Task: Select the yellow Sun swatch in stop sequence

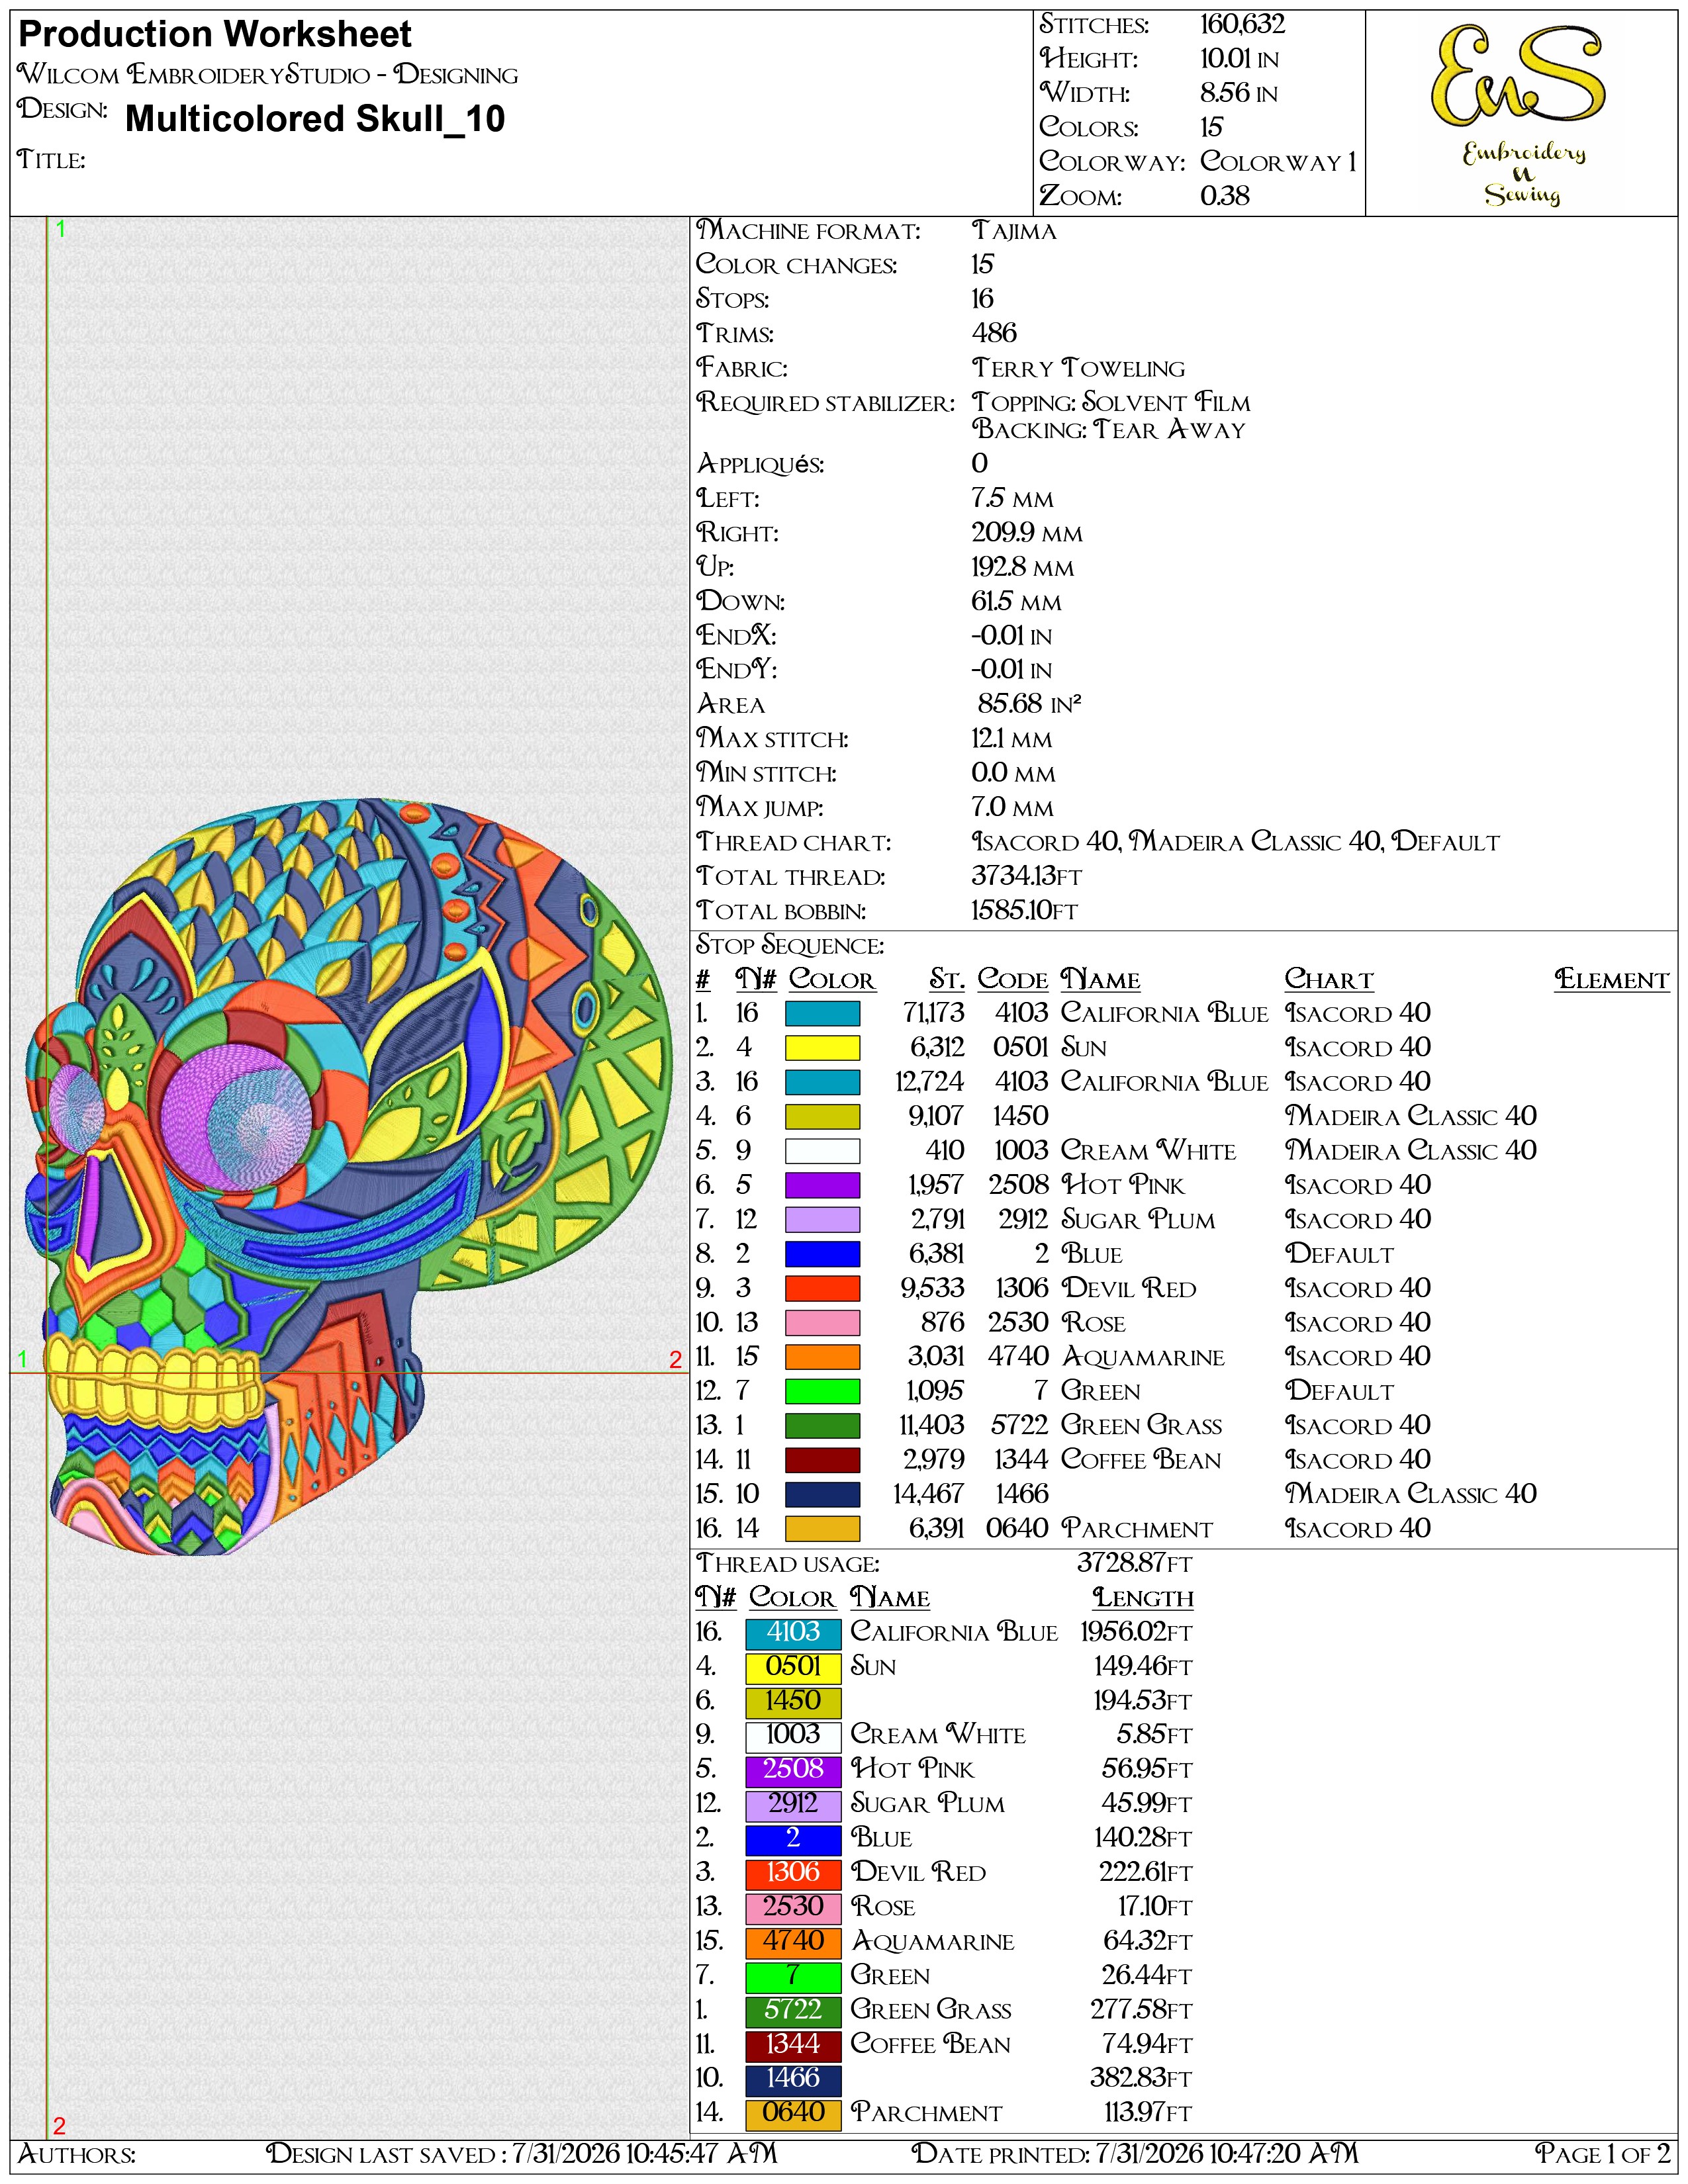Action: 822,1047
